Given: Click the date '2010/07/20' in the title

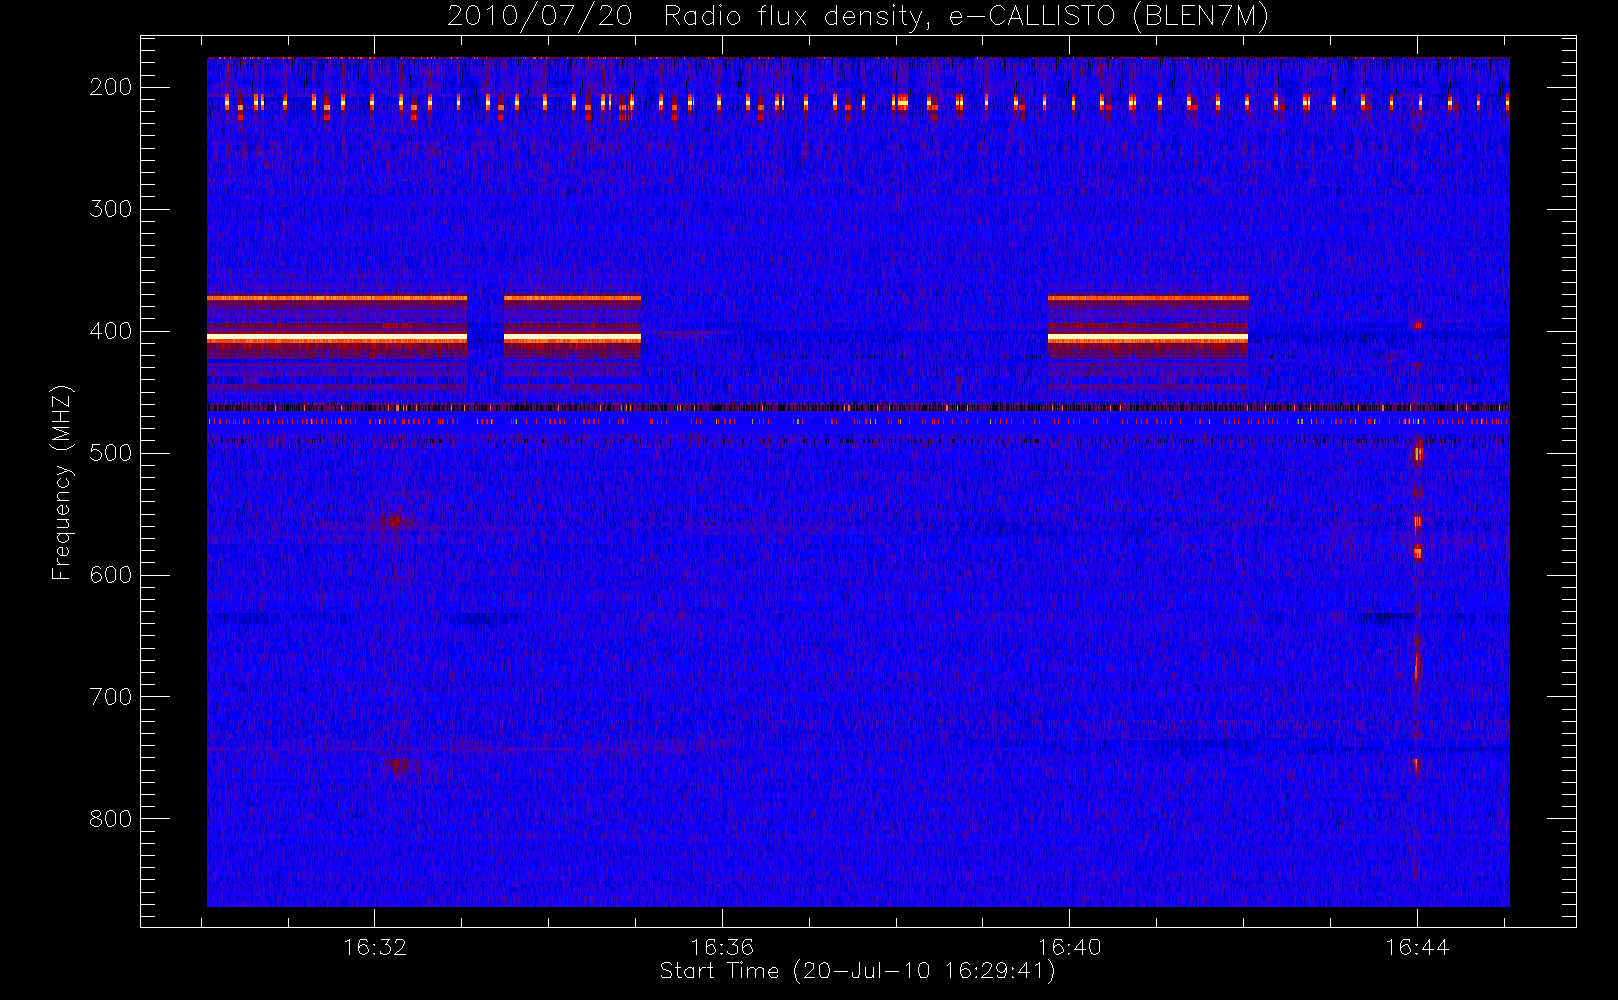Looking at the screenshot, I should click(x=540, y=16).
